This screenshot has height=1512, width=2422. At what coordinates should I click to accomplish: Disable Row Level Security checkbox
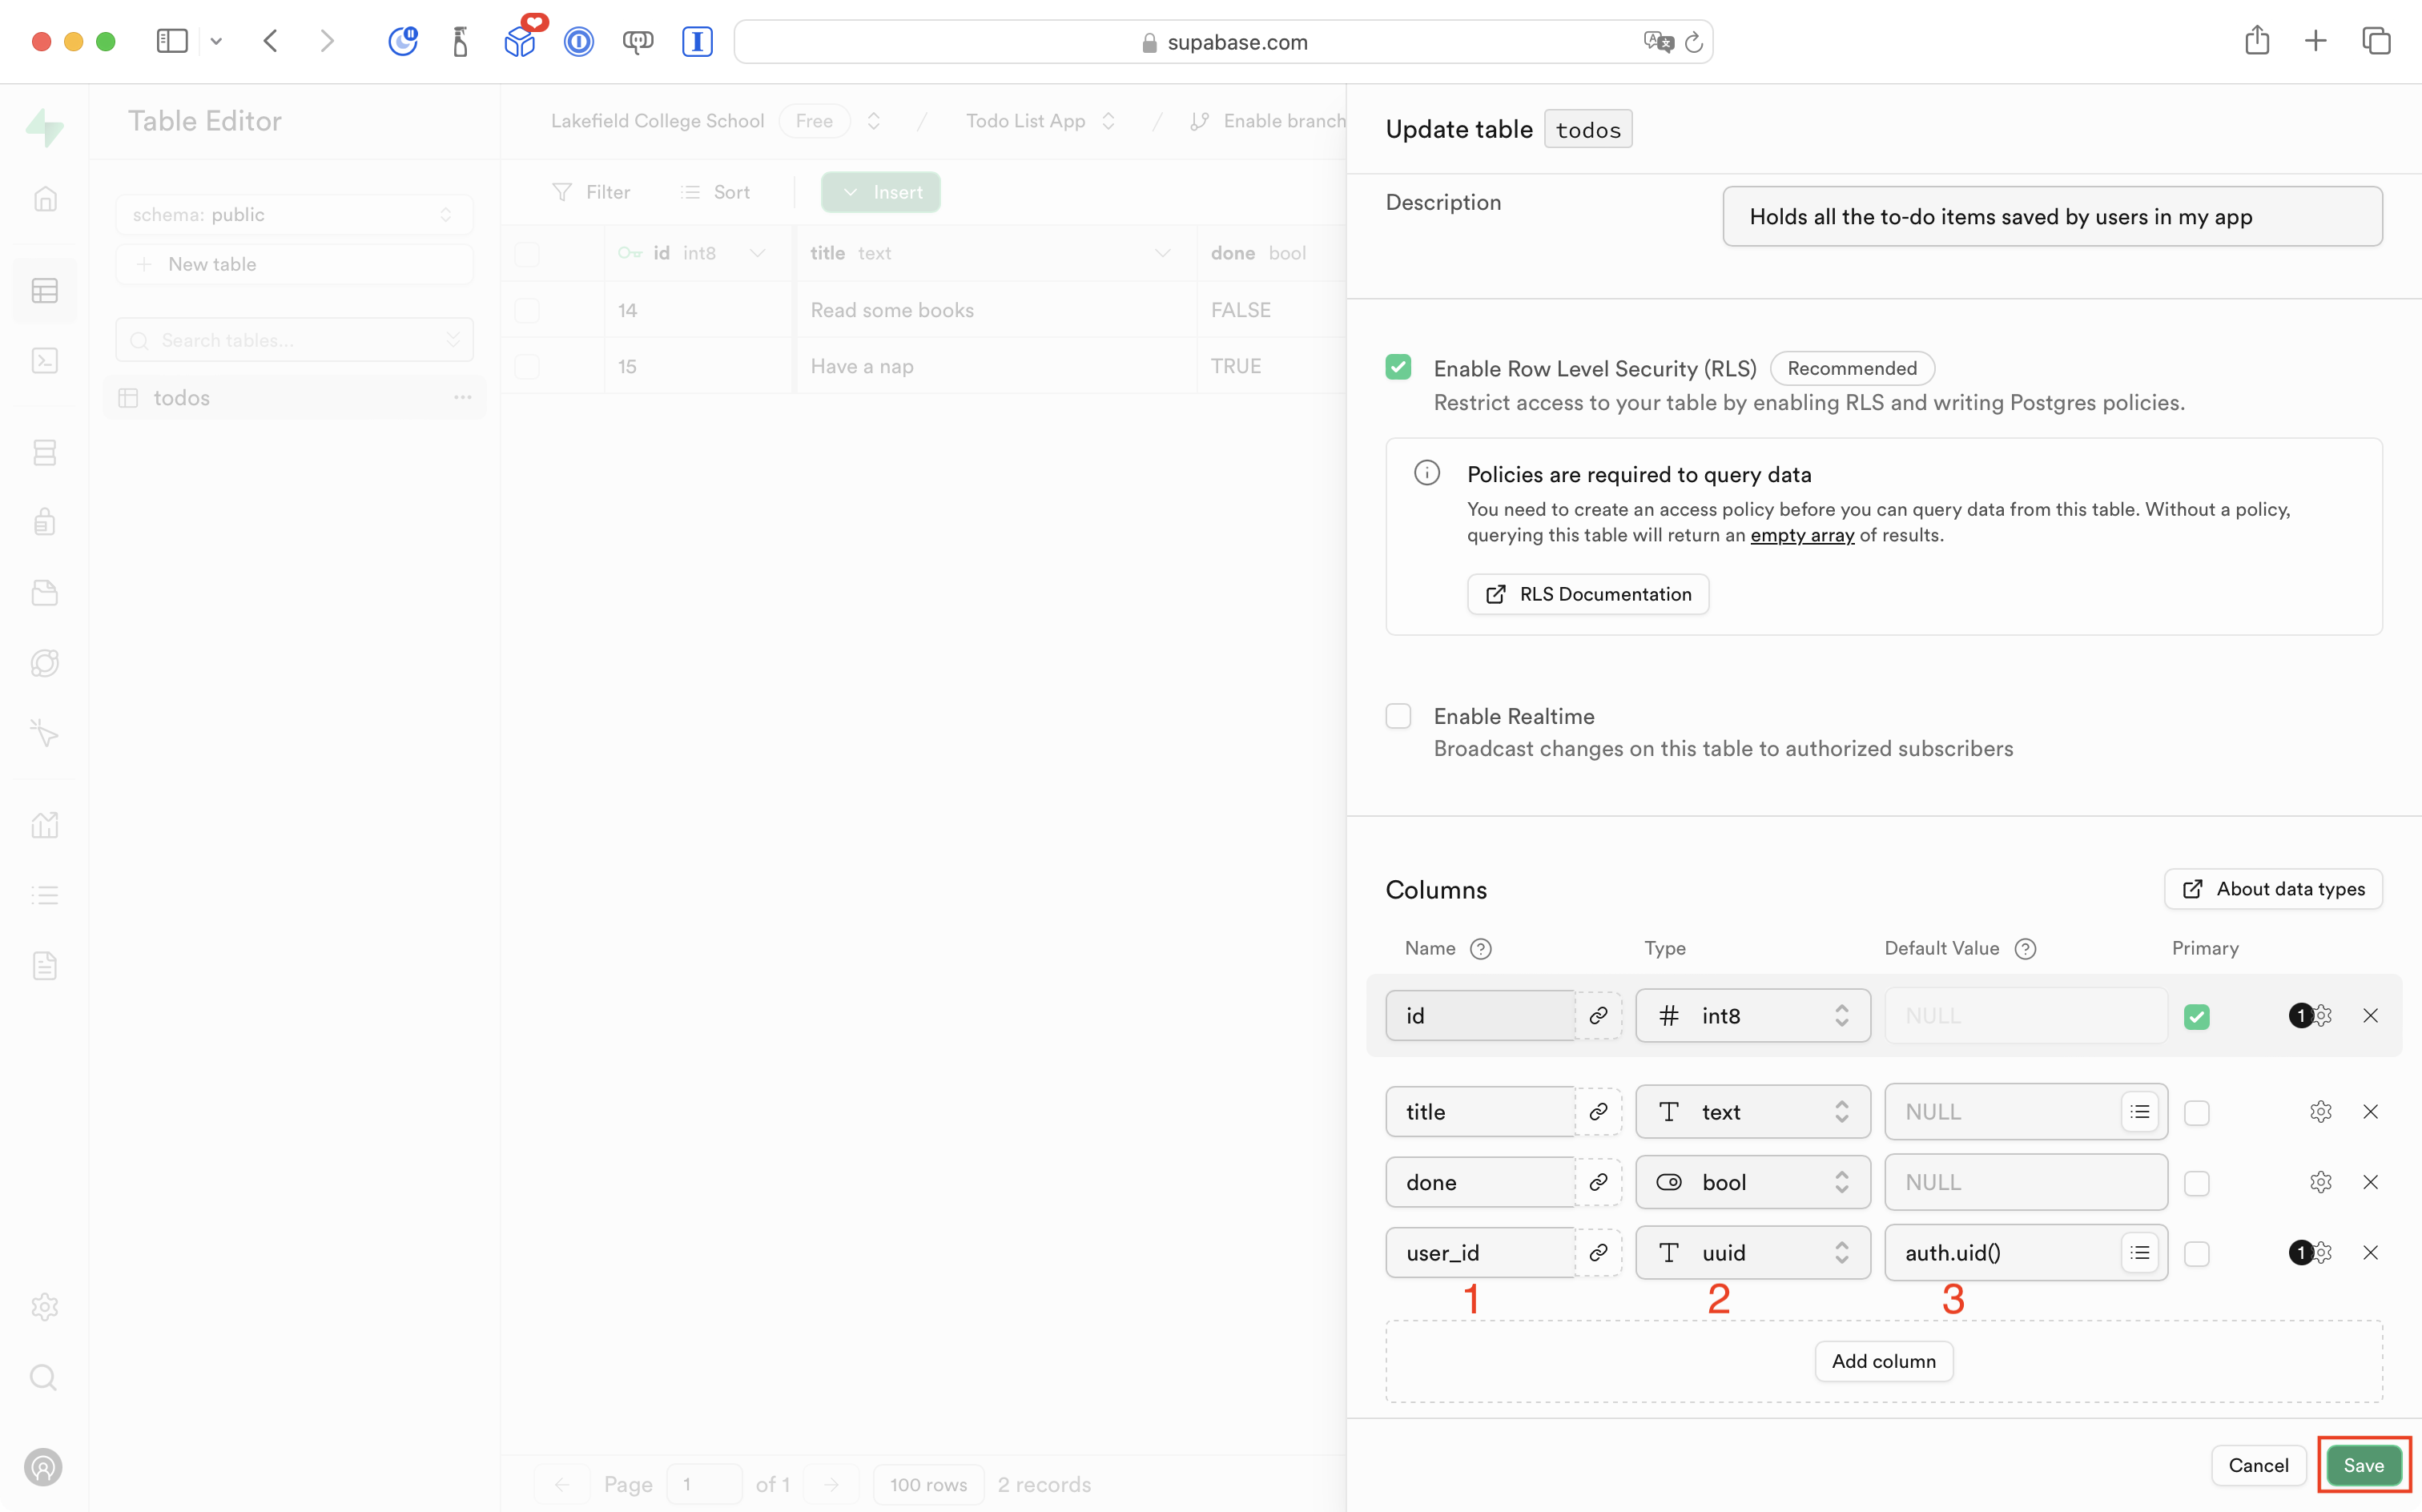pyautogui.click(x=1398, y=368)
